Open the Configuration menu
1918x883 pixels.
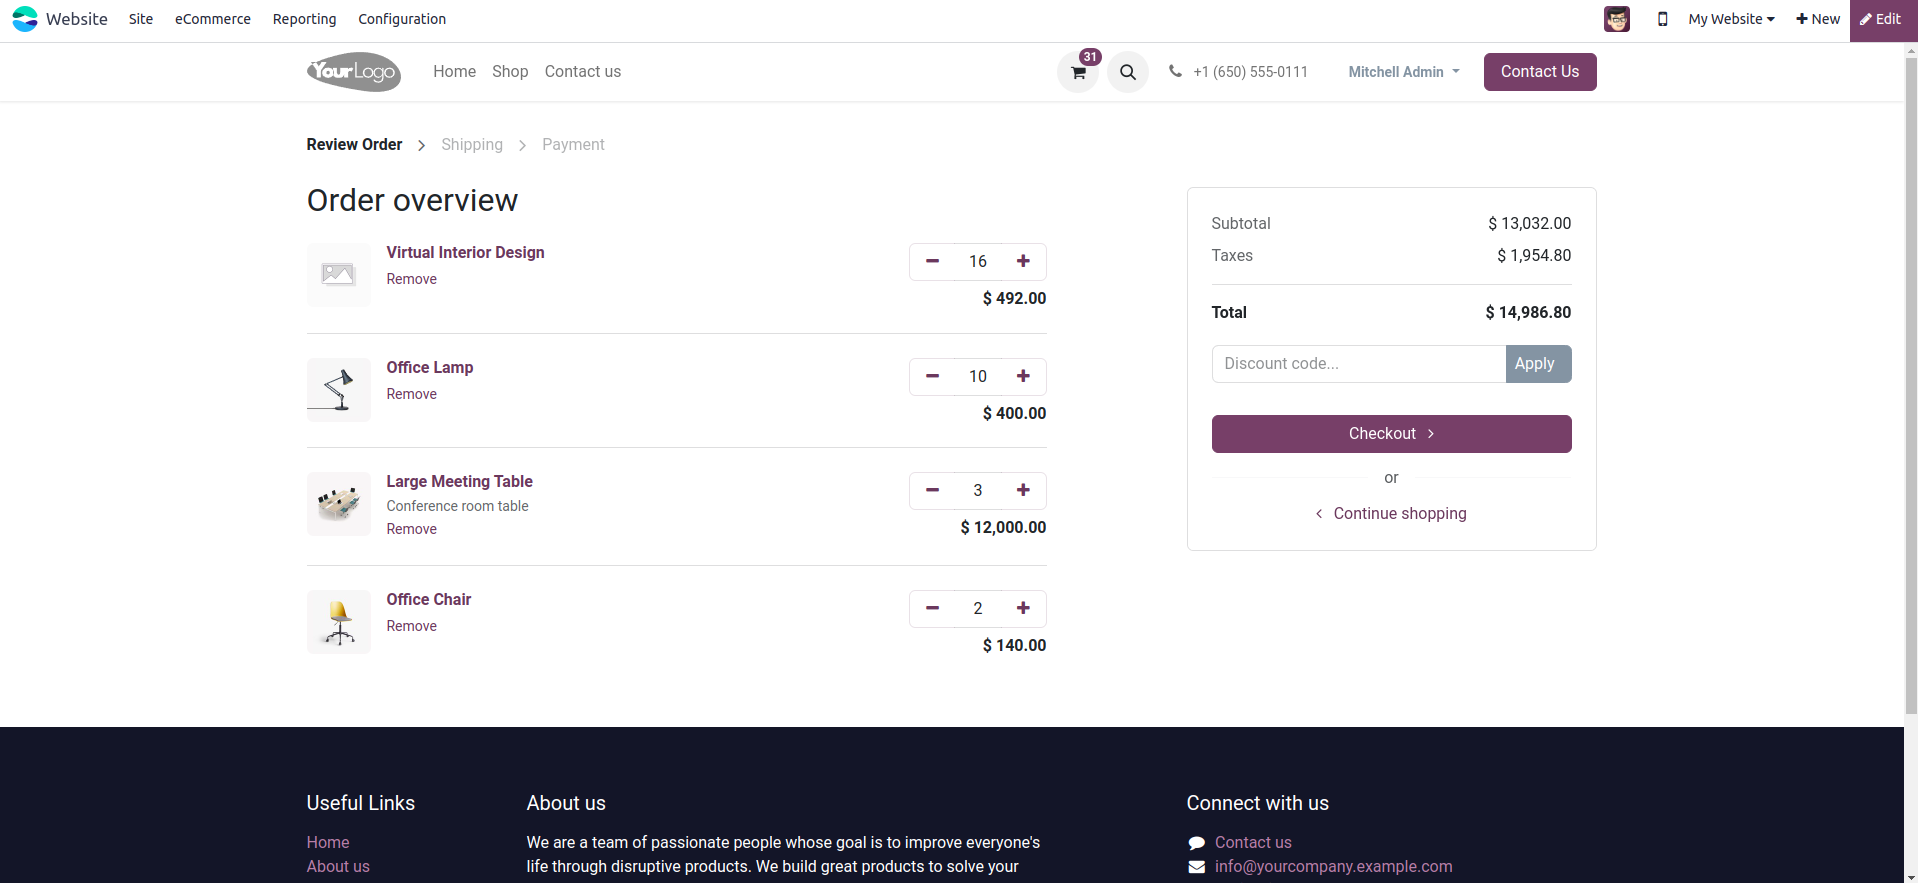tap(402, 19)
